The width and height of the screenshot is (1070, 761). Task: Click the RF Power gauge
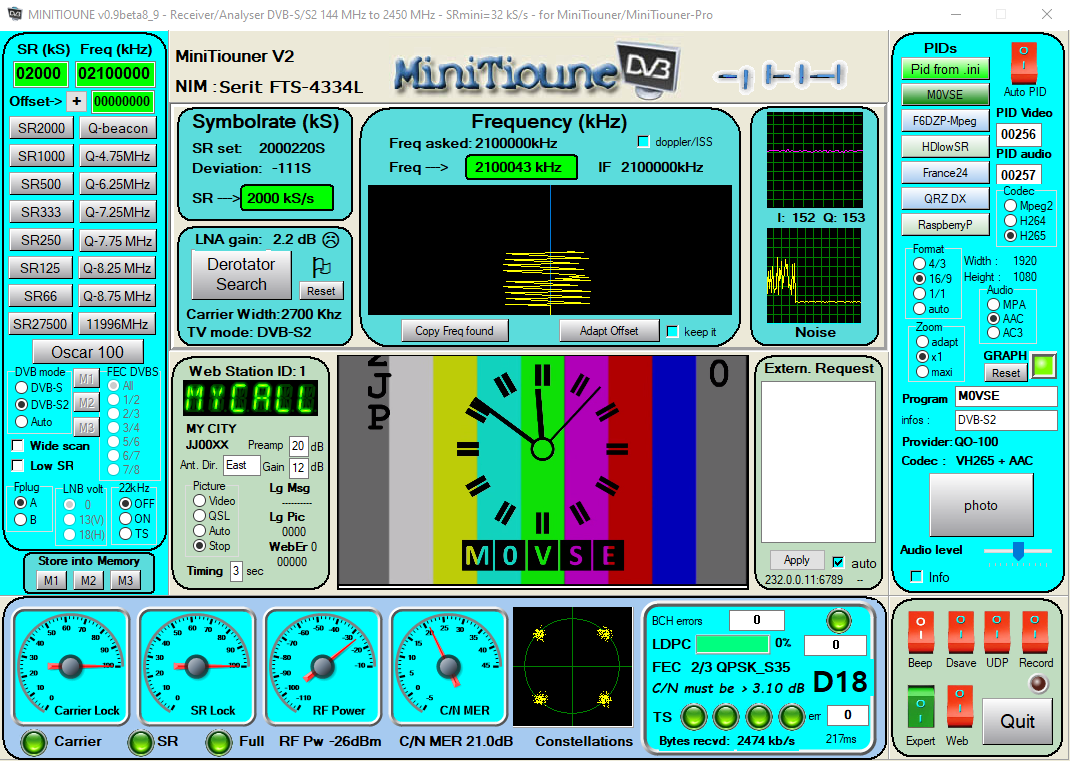pos(322,667)
